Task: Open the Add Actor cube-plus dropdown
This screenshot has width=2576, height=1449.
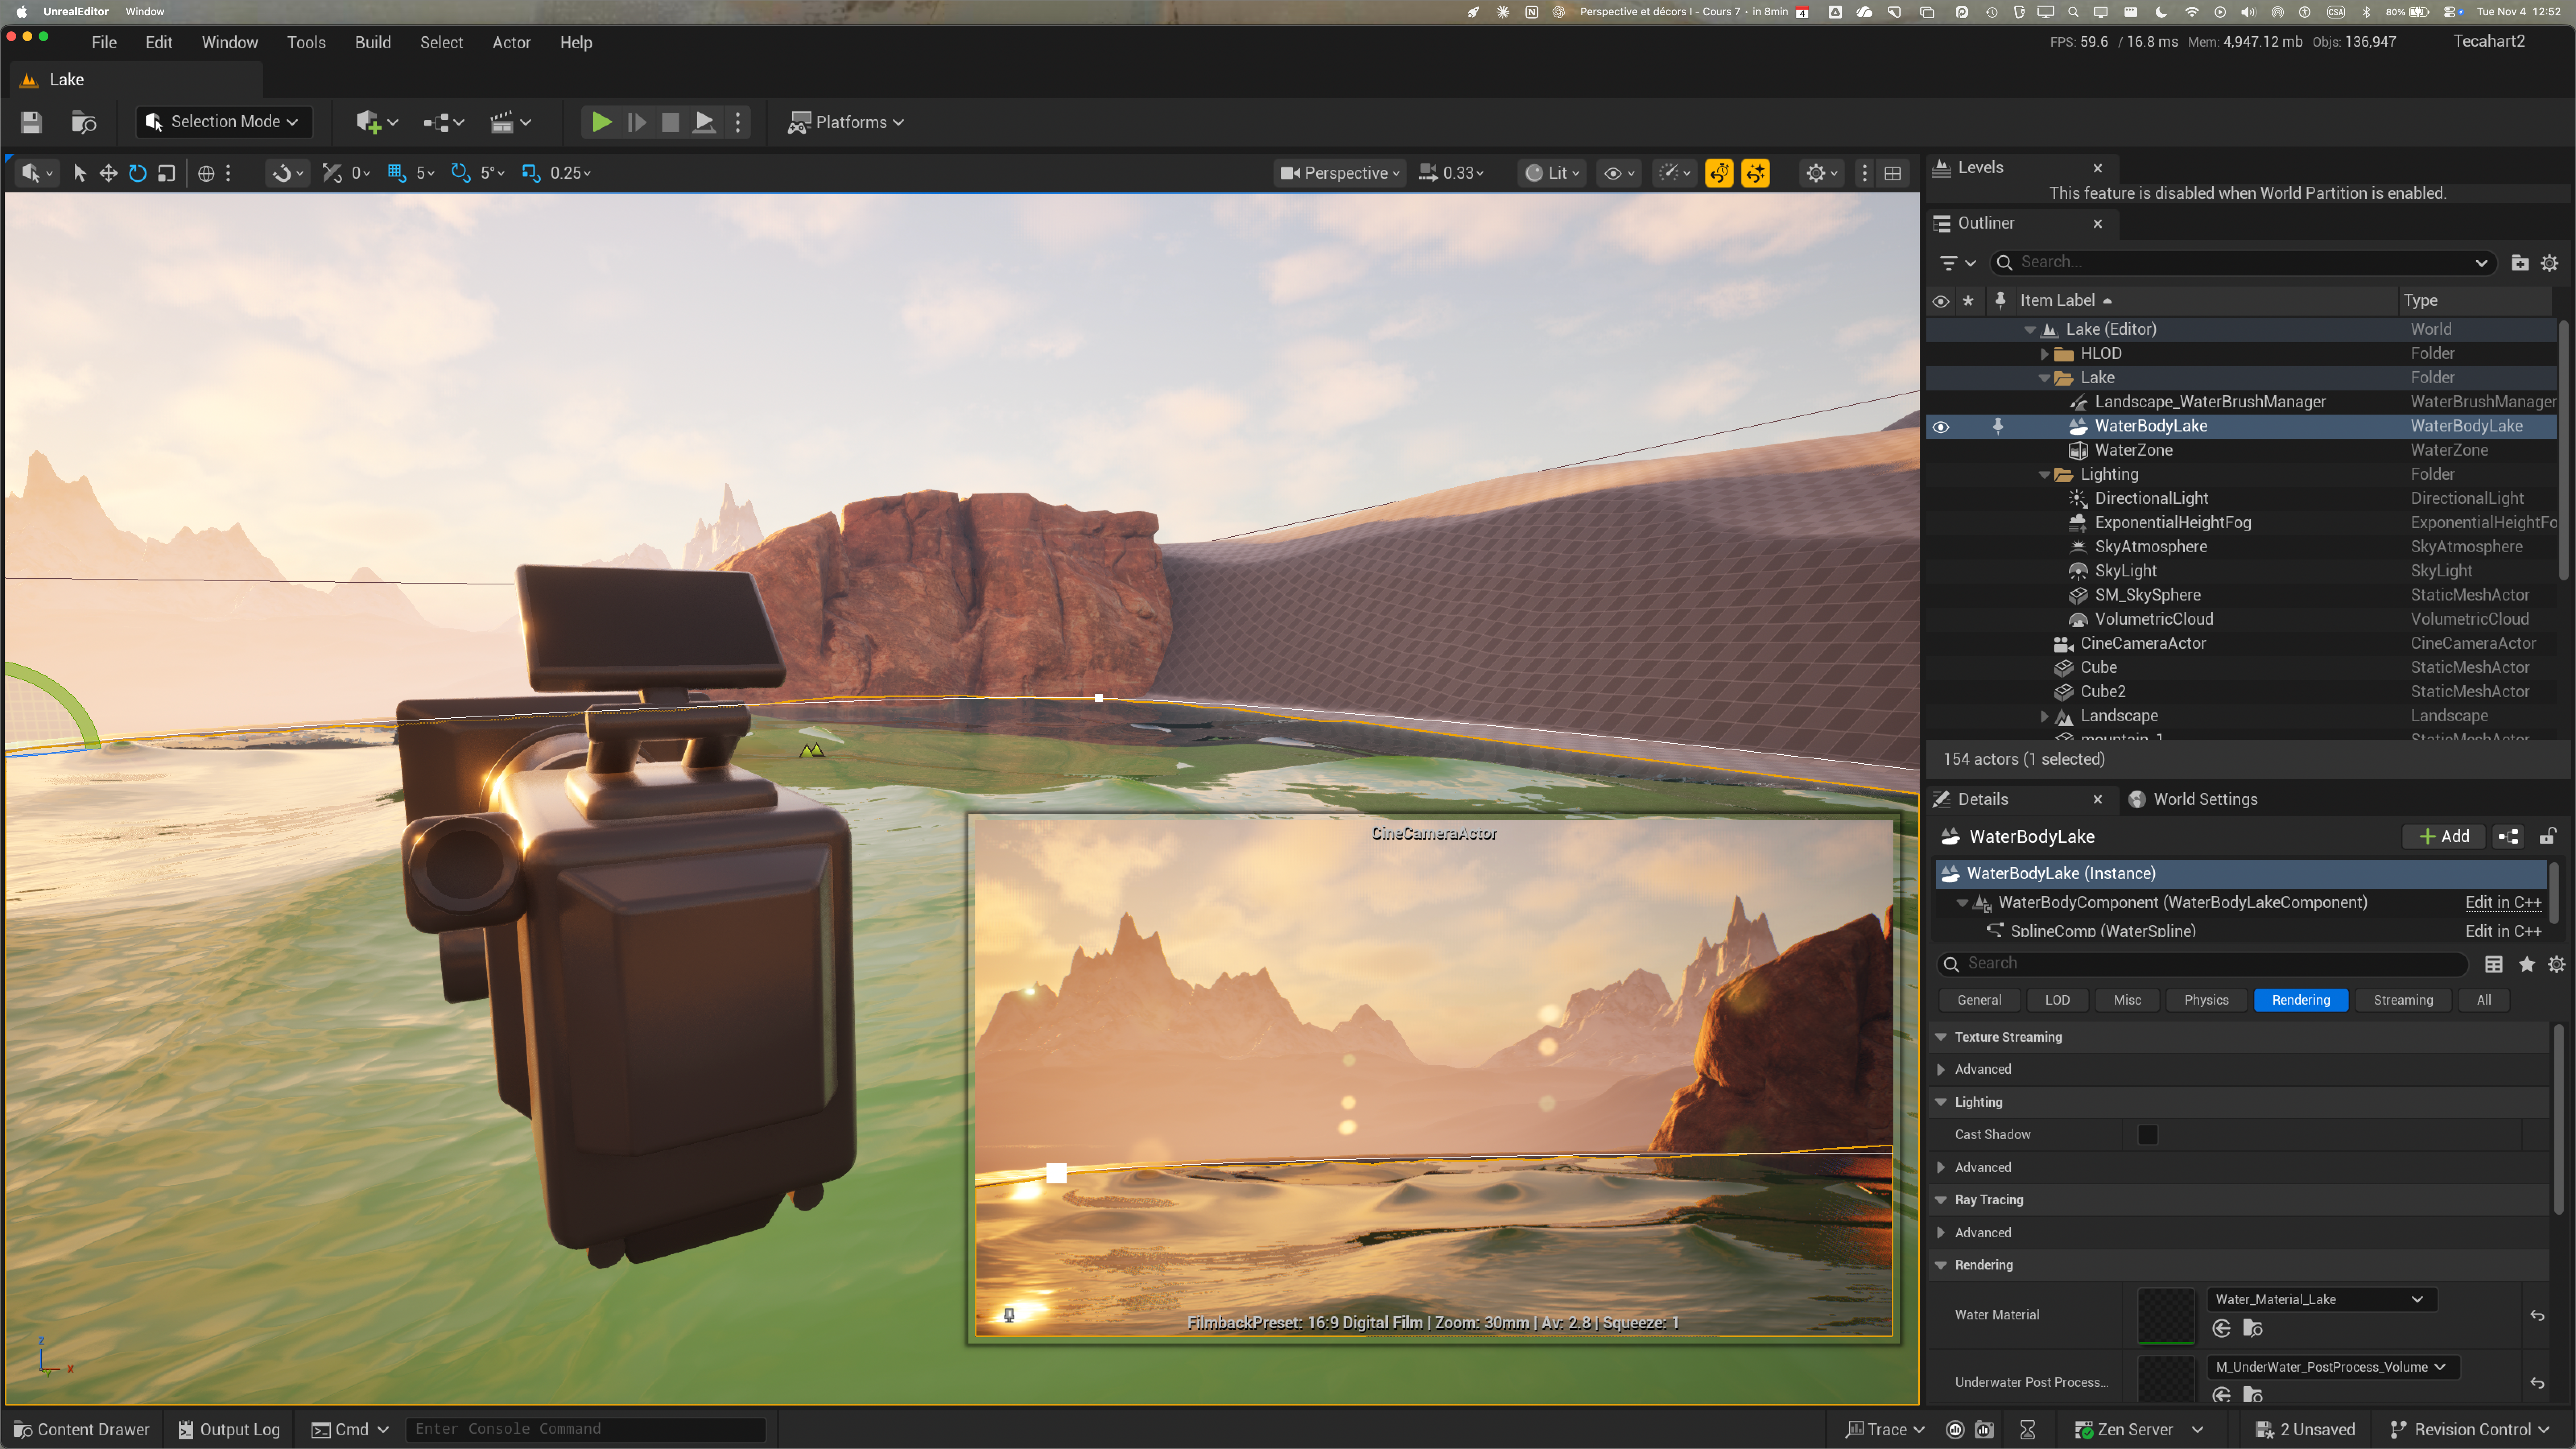Action: 377,122
